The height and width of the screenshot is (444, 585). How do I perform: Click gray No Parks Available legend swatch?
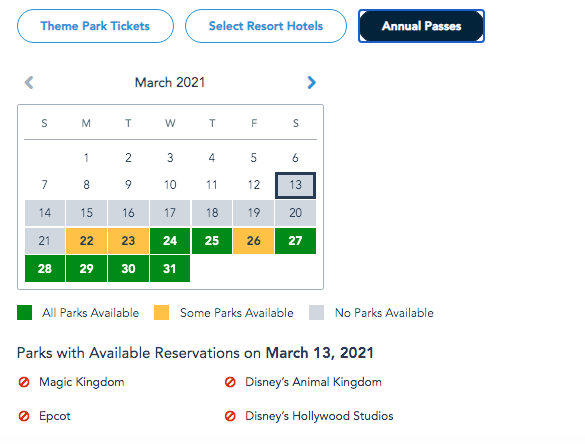click(x=316, y=313)
